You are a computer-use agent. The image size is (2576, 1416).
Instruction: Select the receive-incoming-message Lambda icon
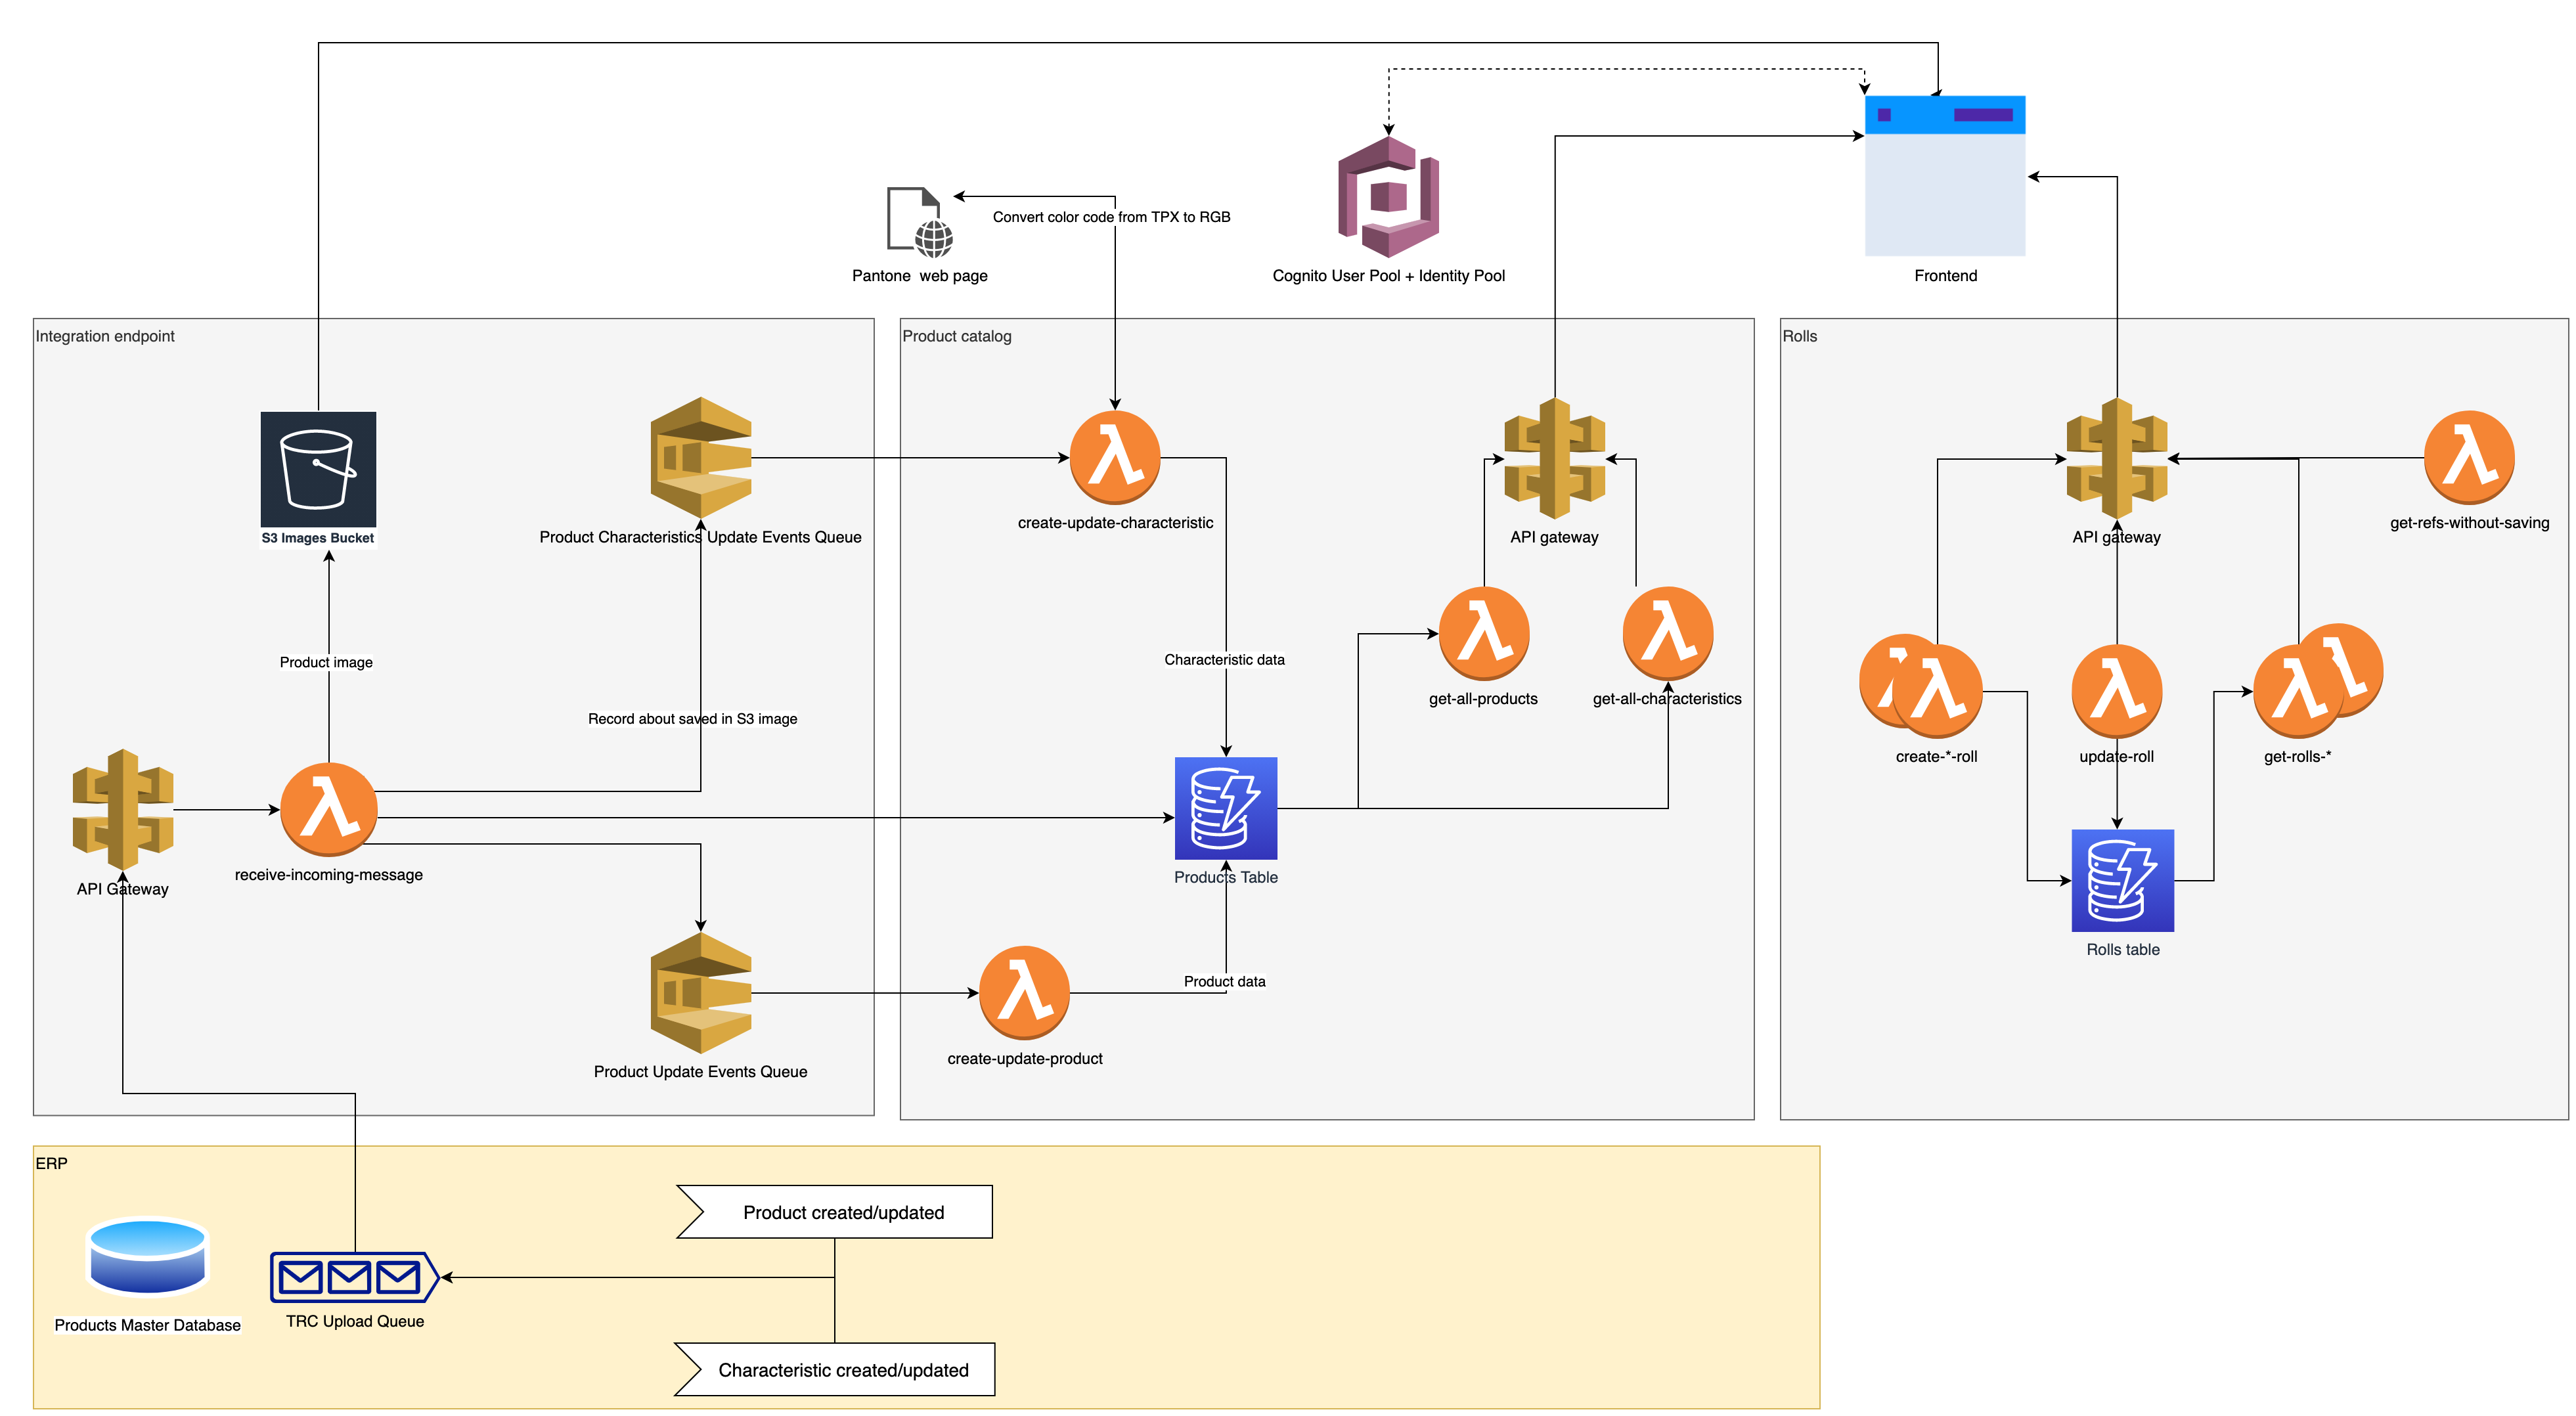[328, 809]
